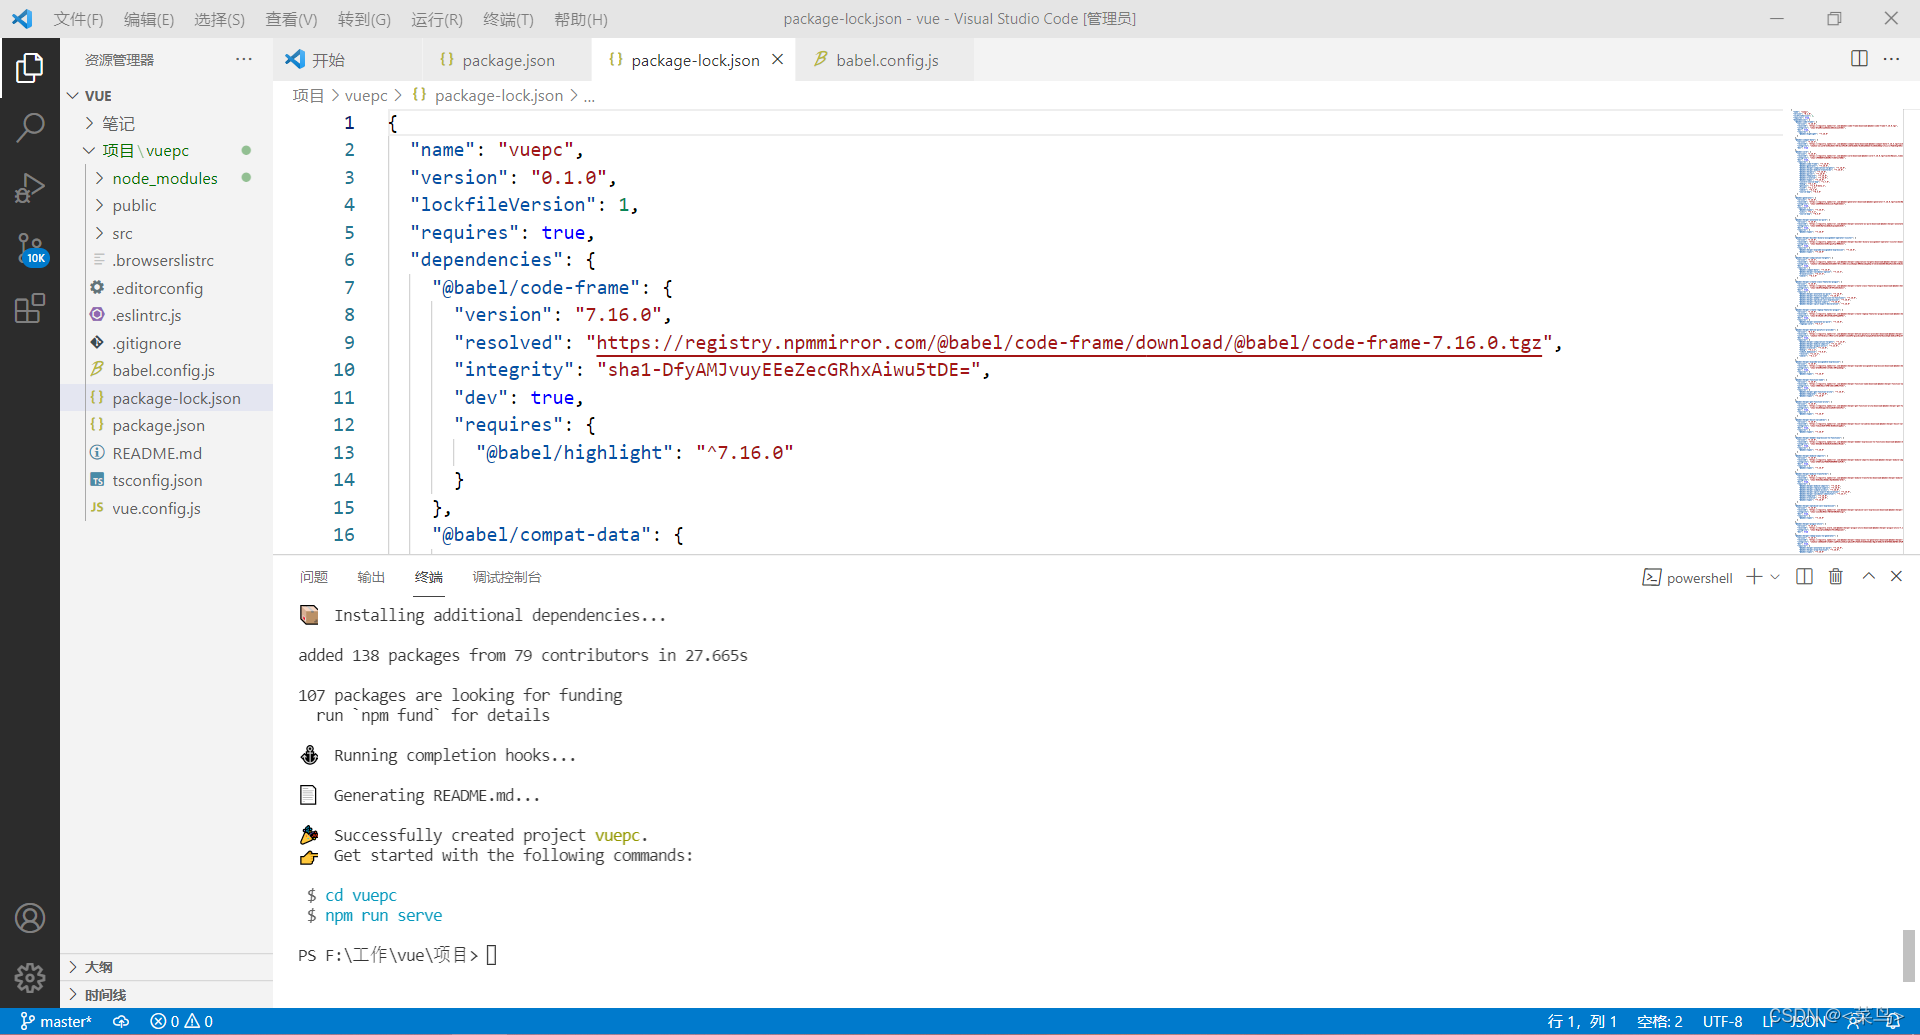Viewport: 1920px width, 1035px height.
Task: Open the 帮助(H) menu
Action: [x=580, y=19]
